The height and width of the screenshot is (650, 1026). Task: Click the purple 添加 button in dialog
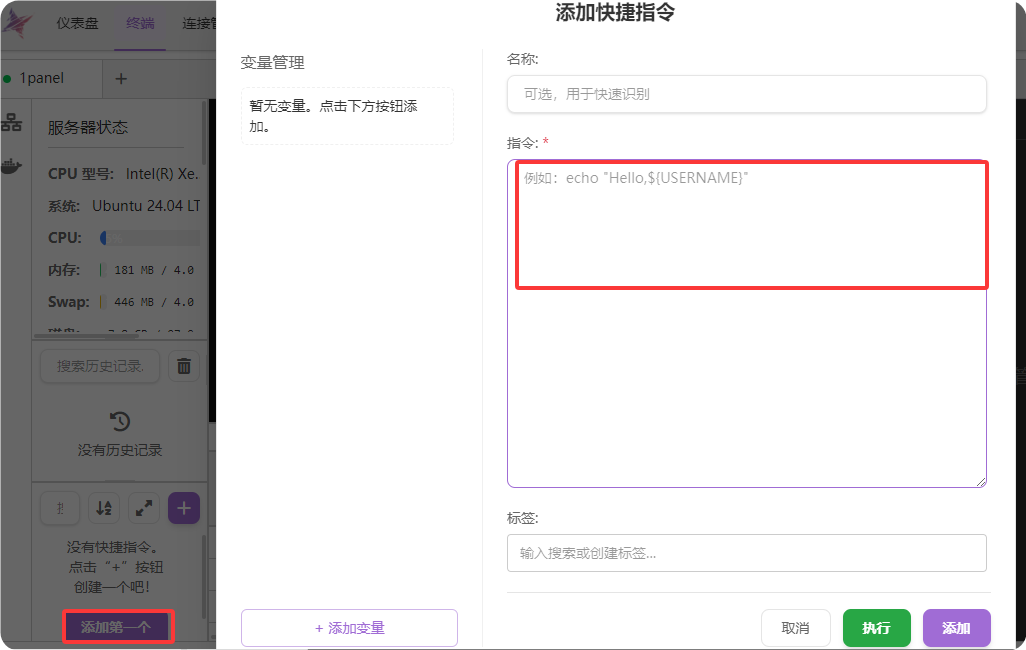pyautogui.click(x=956, y=628)
